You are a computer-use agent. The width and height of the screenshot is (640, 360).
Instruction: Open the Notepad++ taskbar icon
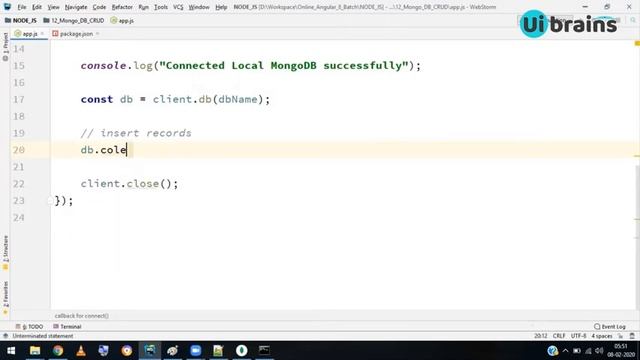click(218, 351)
